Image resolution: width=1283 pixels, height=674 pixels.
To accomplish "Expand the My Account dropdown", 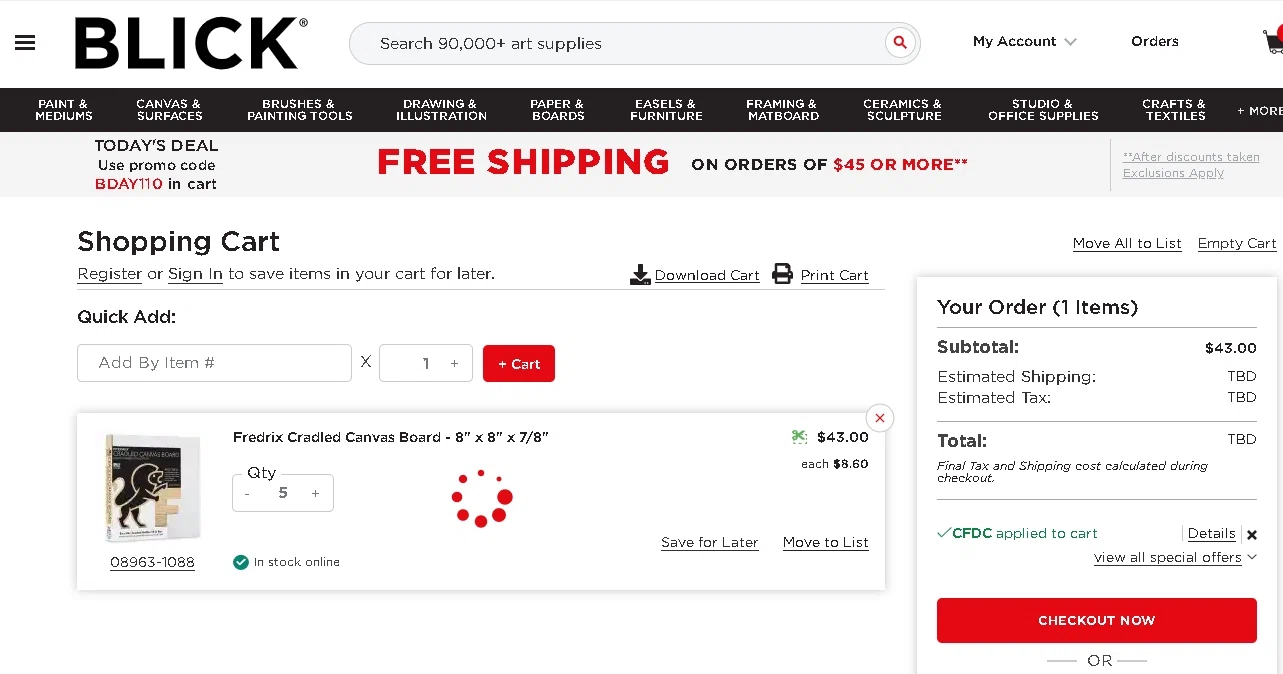I will click(x=1024, y=42).
